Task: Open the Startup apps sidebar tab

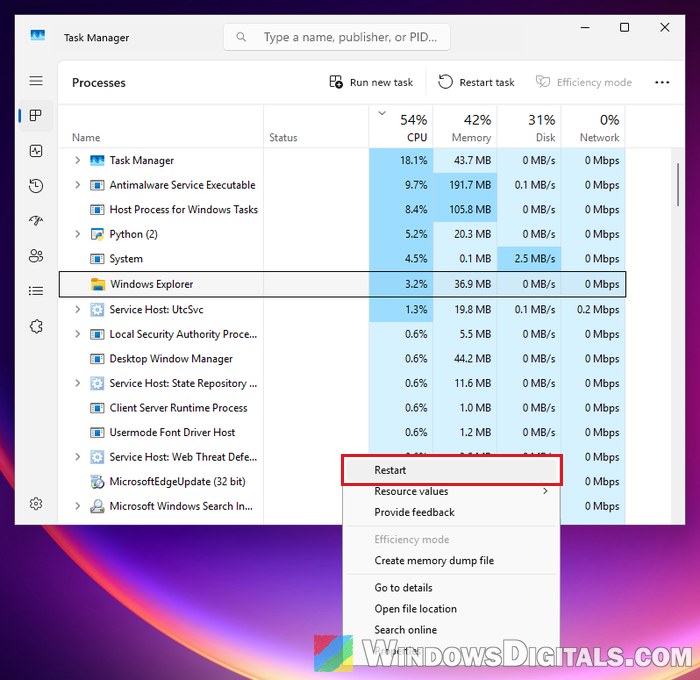Action: pyautogui.click(x=36, y=221)
